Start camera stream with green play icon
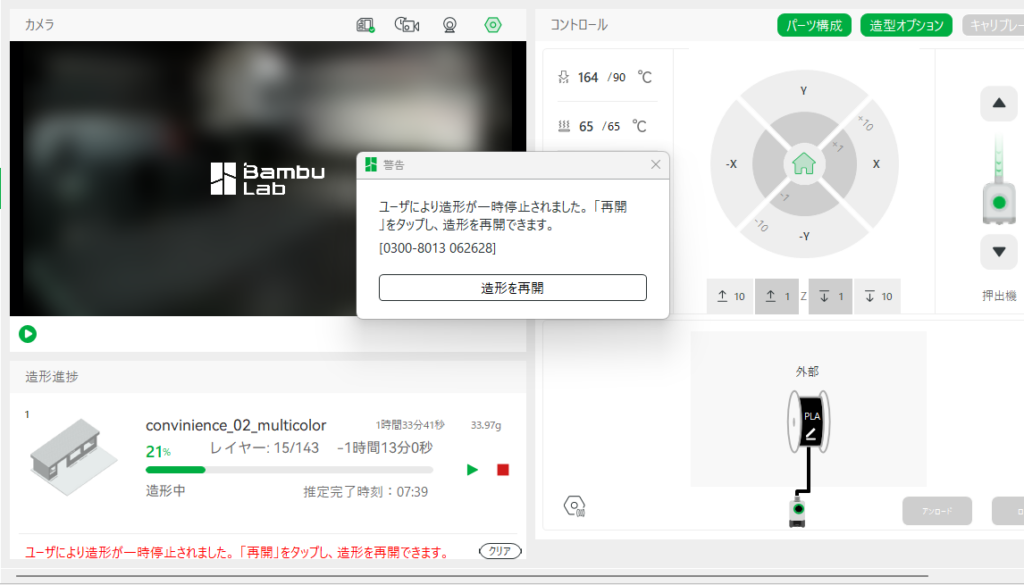Image resolution: width=1024 pixels, height=585 pixels. pos(28,334)
